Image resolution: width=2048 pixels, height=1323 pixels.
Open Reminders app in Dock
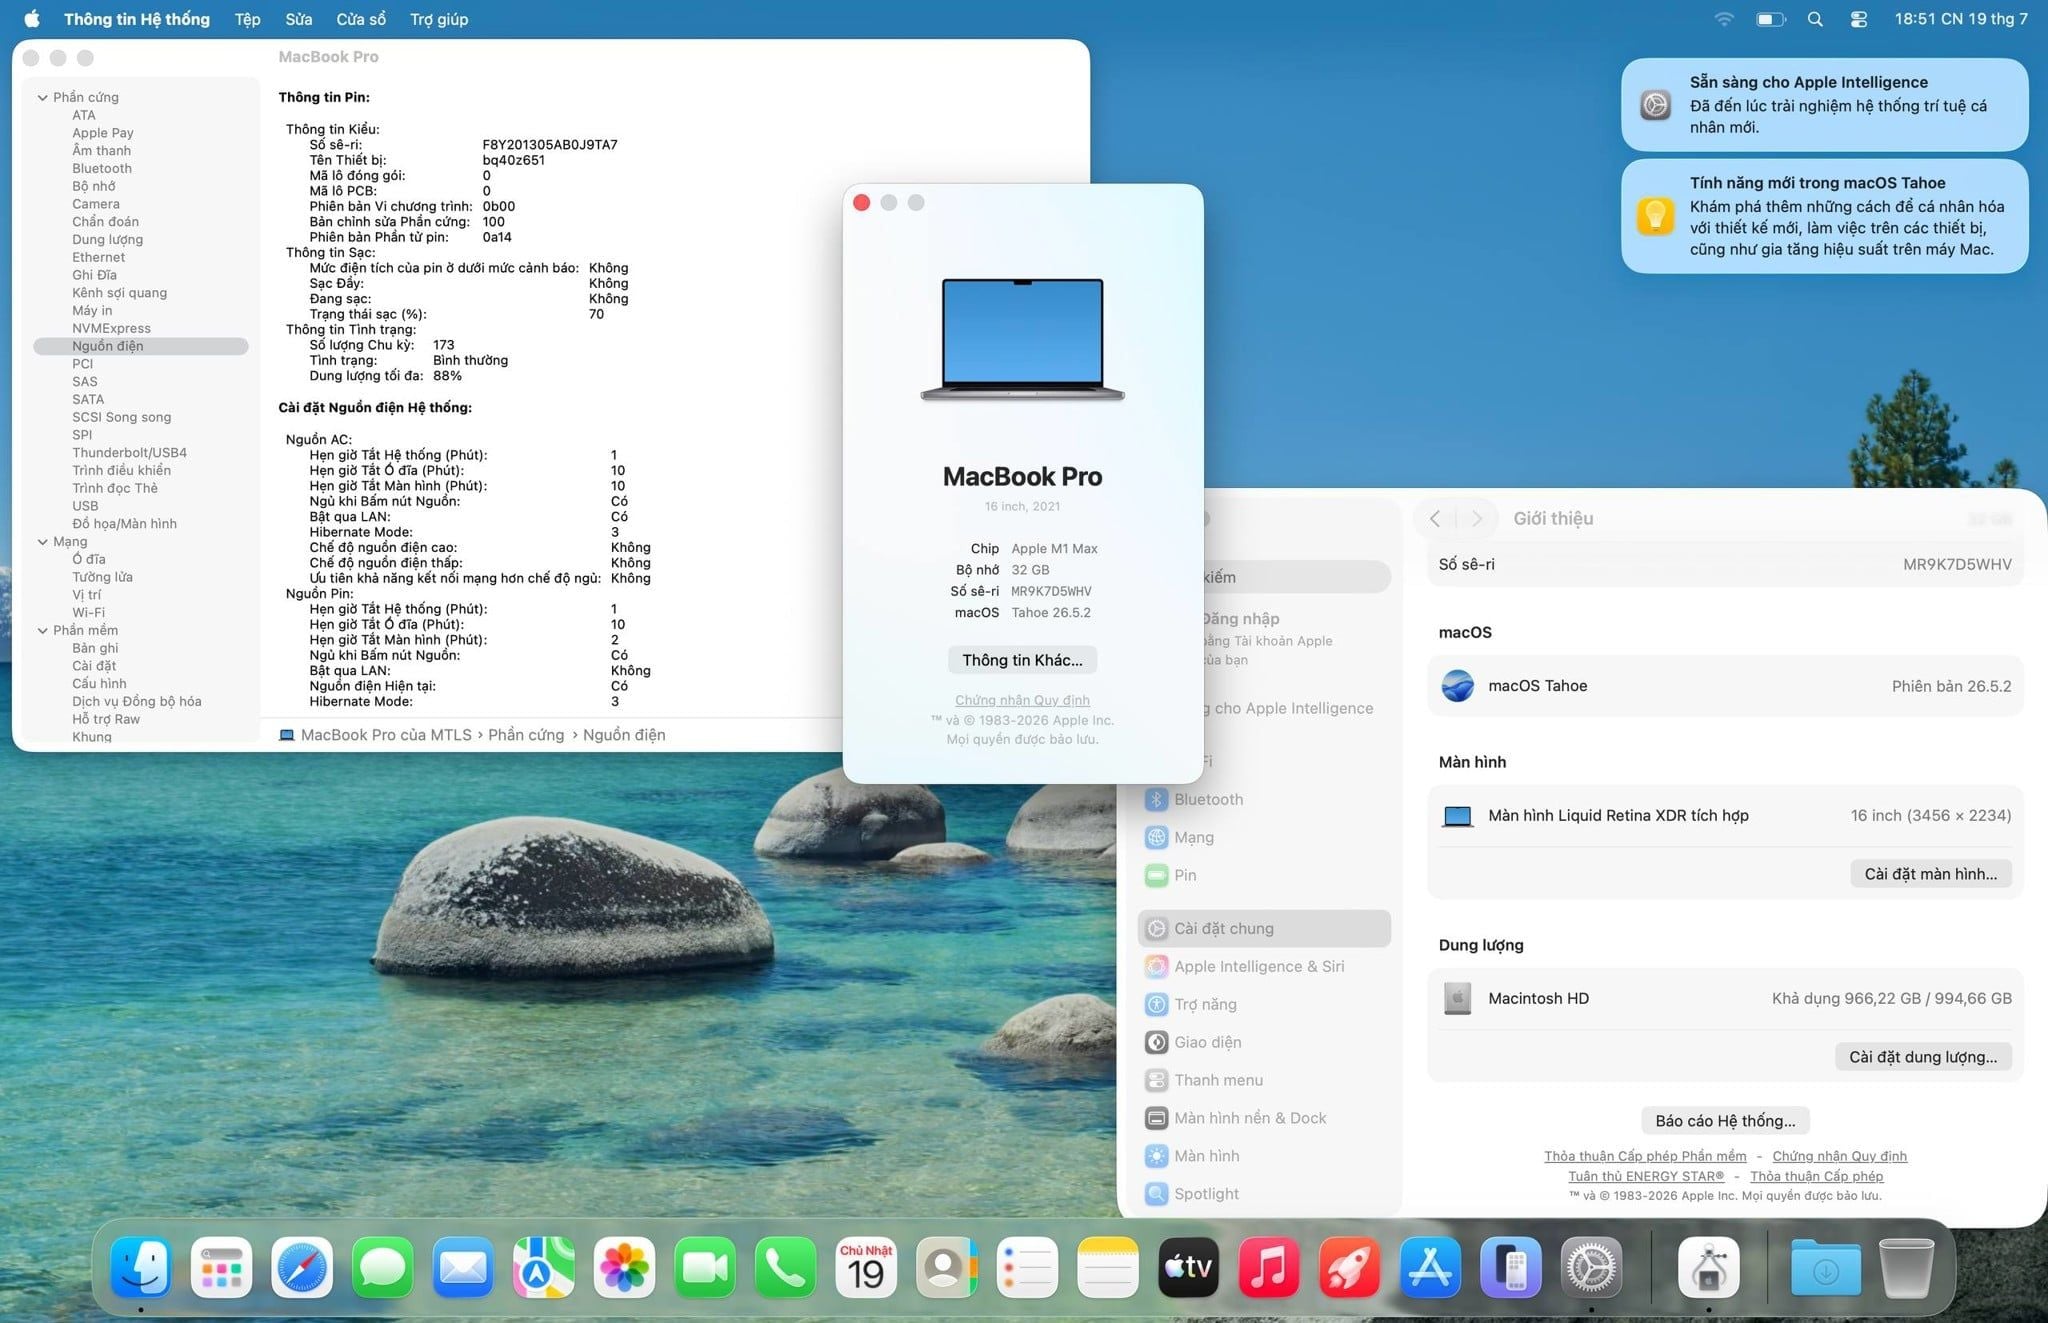[1027, 1268]
